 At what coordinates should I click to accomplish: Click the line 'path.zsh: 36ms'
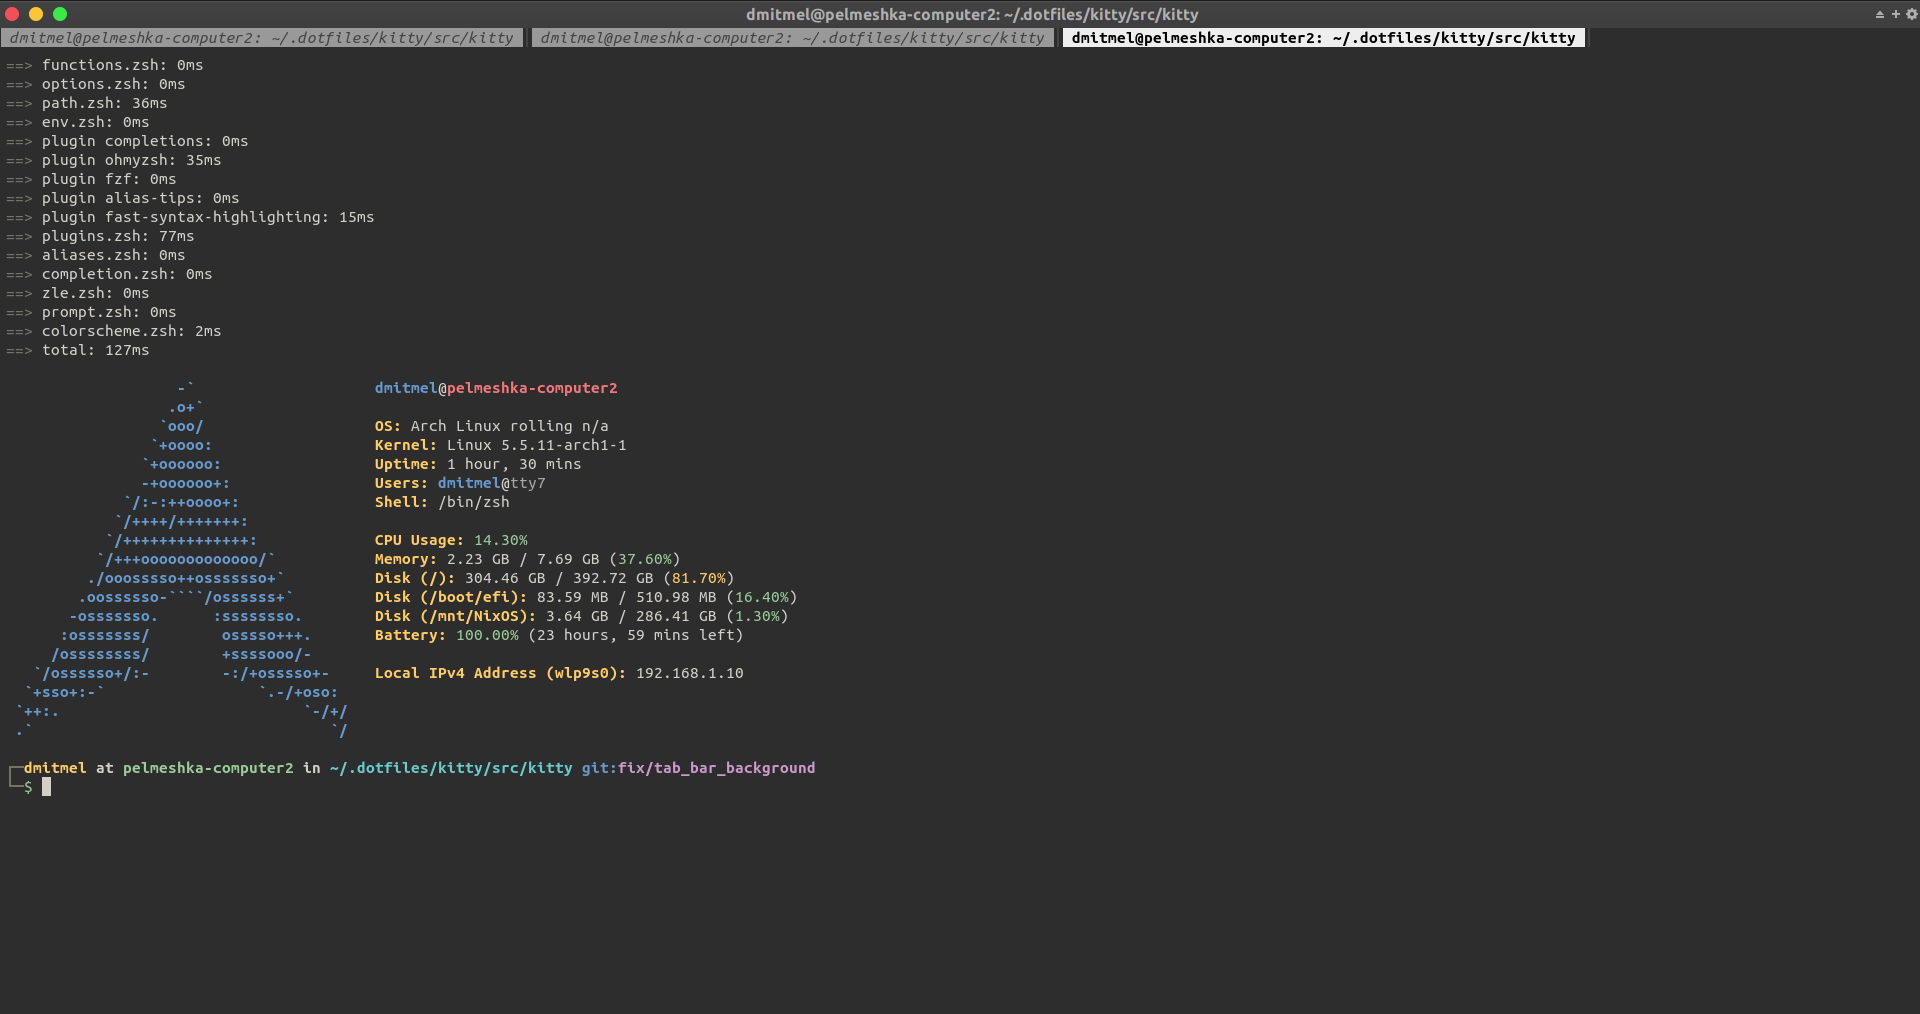coord(87,103)
